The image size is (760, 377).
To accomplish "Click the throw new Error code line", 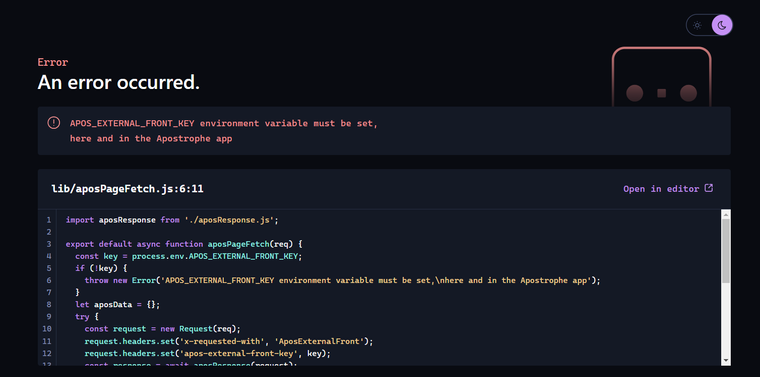I will point(342,280).
